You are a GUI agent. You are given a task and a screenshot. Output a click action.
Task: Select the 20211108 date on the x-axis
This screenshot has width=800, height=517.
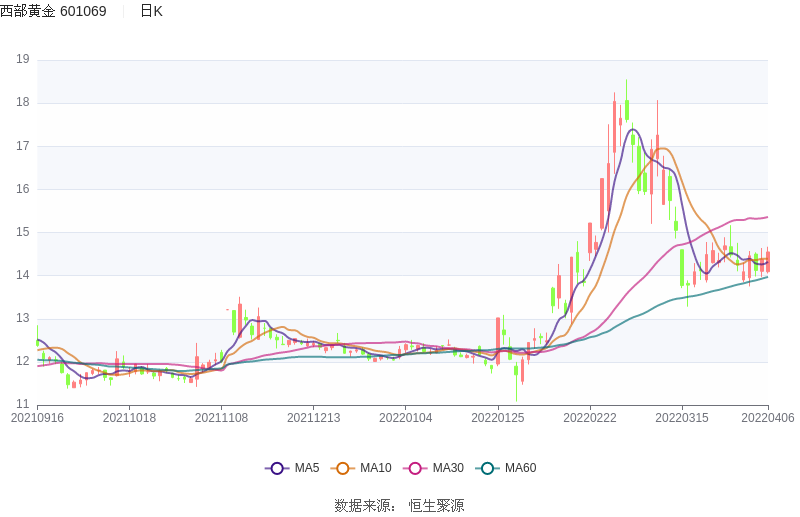tap(221, 418)
